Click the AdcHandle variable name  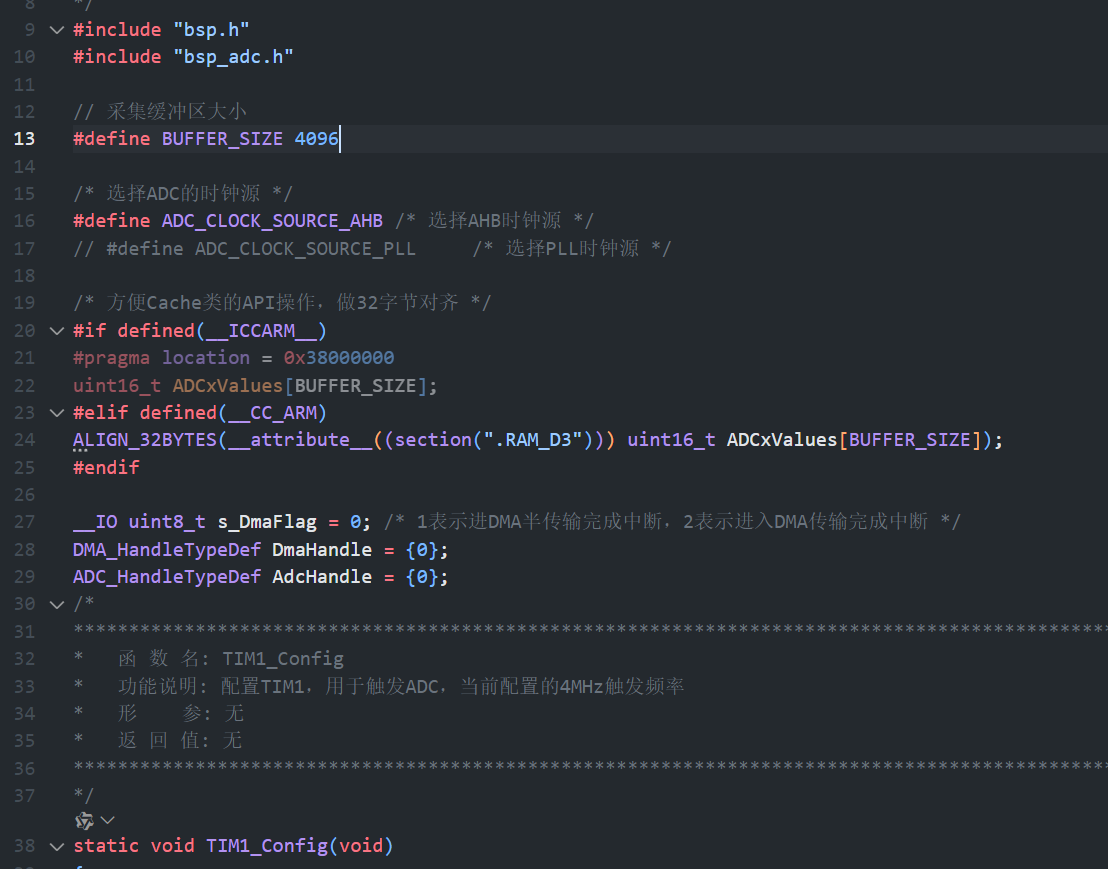322,577
